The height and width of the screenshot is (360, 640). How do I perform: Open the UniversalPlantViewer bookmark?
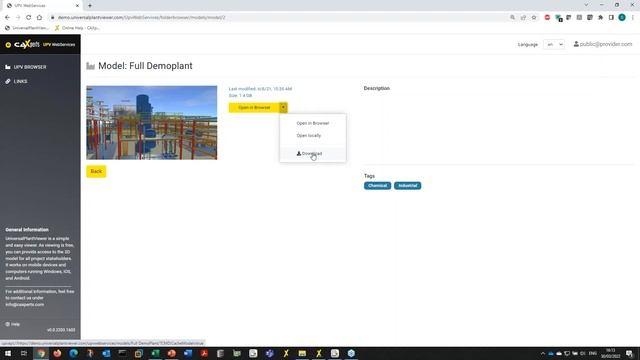[27, 28]
